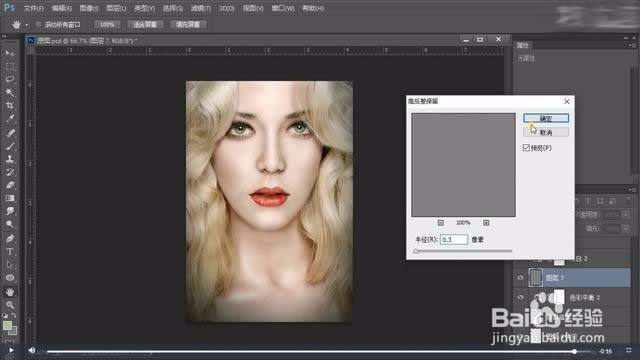Click the 属性 Properties panel tab
Viewport: 640px width, 360px height.
click(x=523, y=45)
